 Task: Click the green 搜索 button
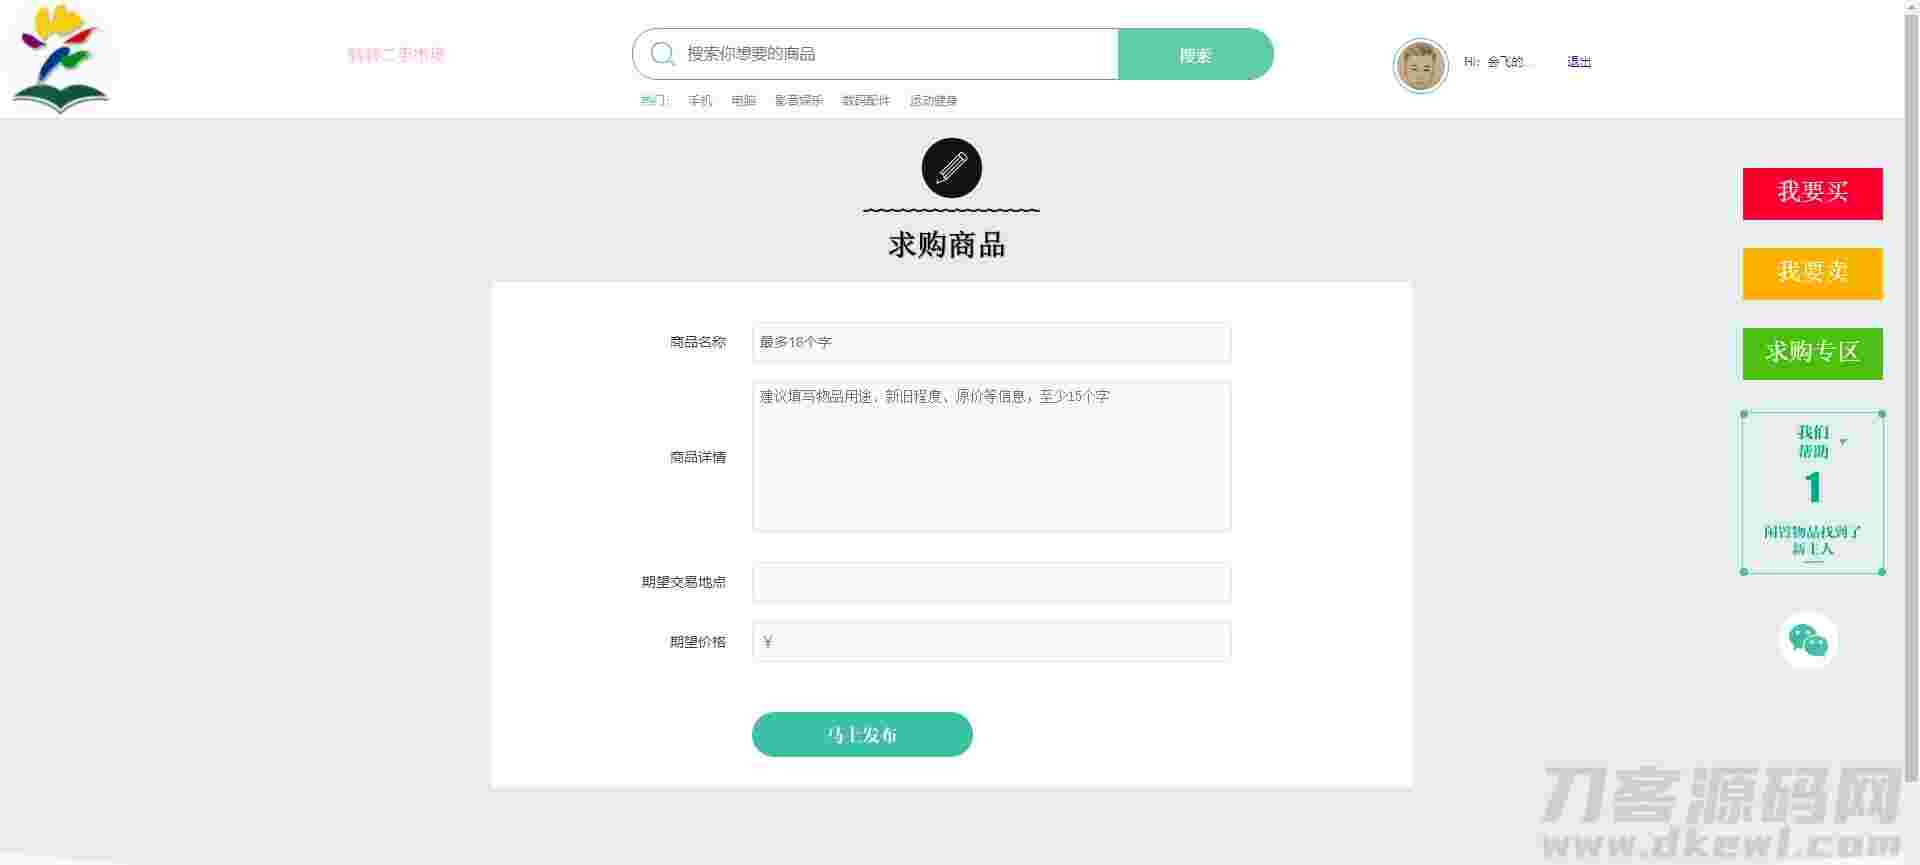pos(1195,54)
